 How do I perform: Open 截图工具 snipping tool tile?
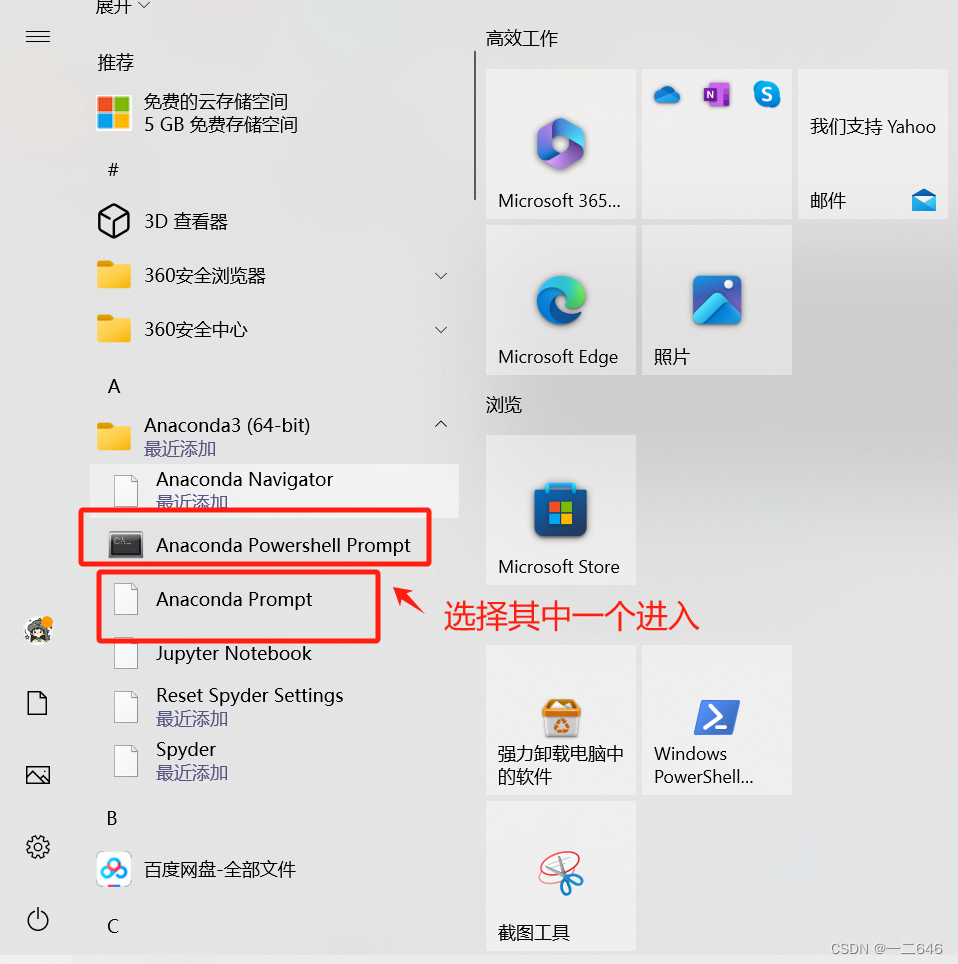point(561,876)
